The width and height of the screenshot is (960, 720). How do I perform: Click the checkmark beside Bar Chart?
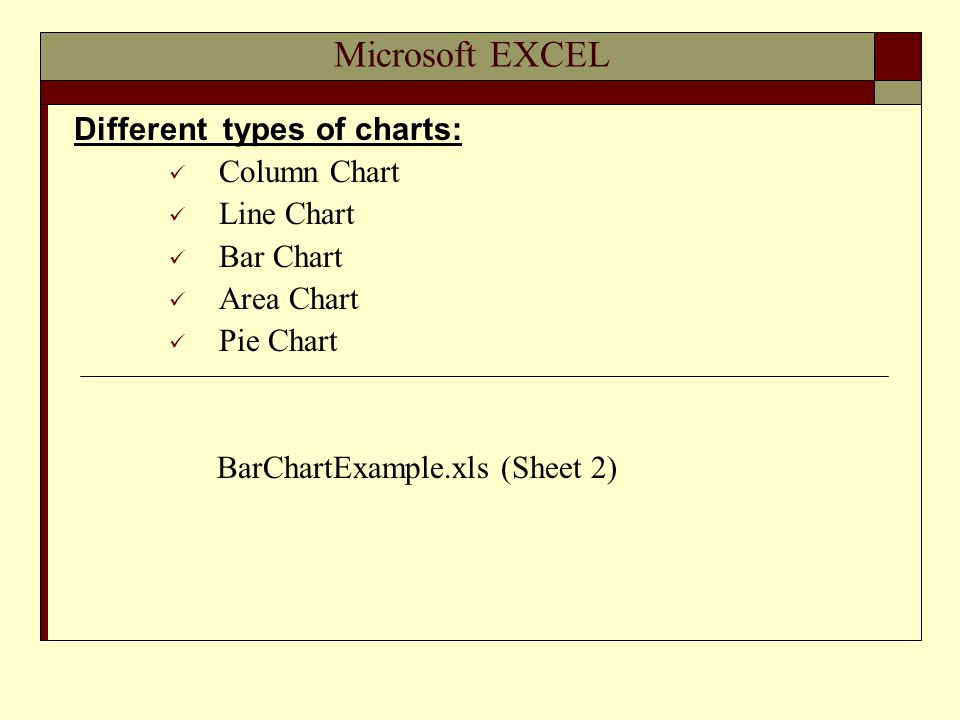tap(177, 258)
